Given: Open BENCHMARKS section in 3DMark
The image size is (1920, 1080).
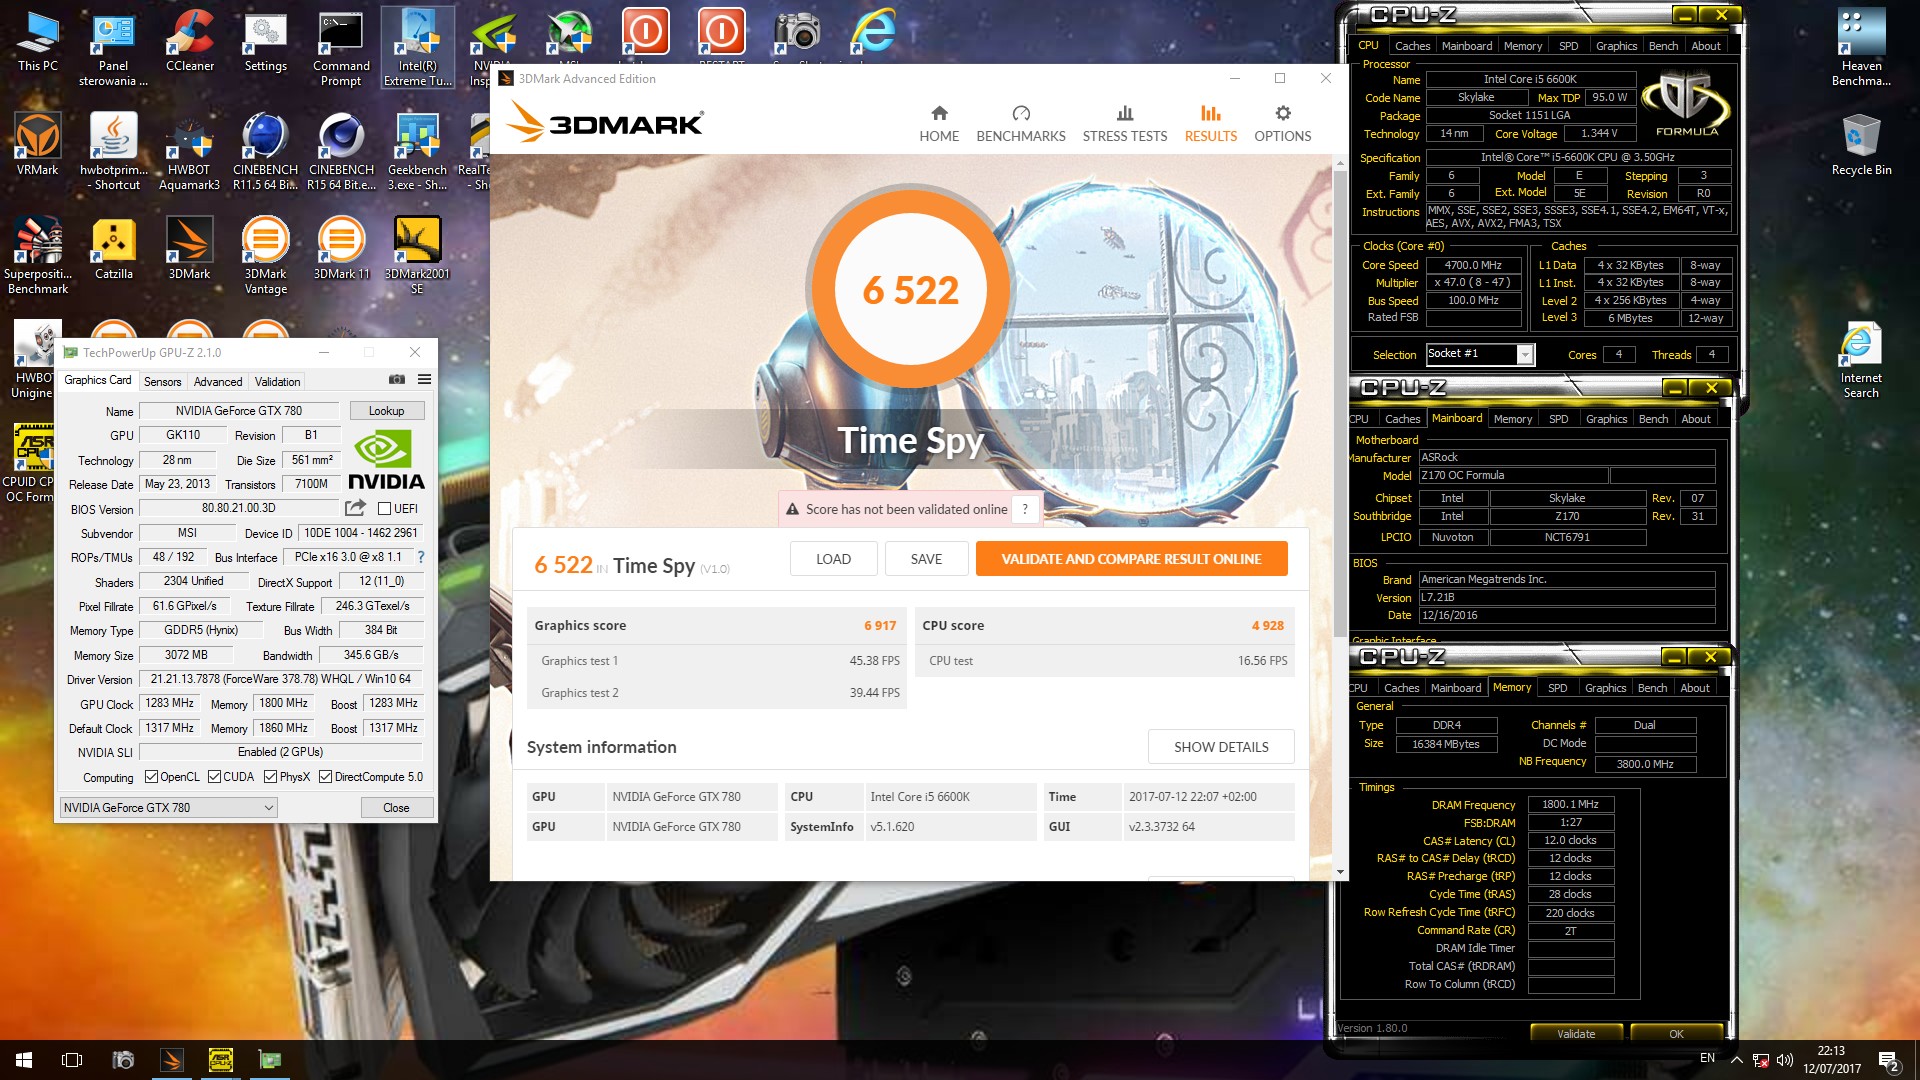Looking at the screenshot, I should (1021, 124).
